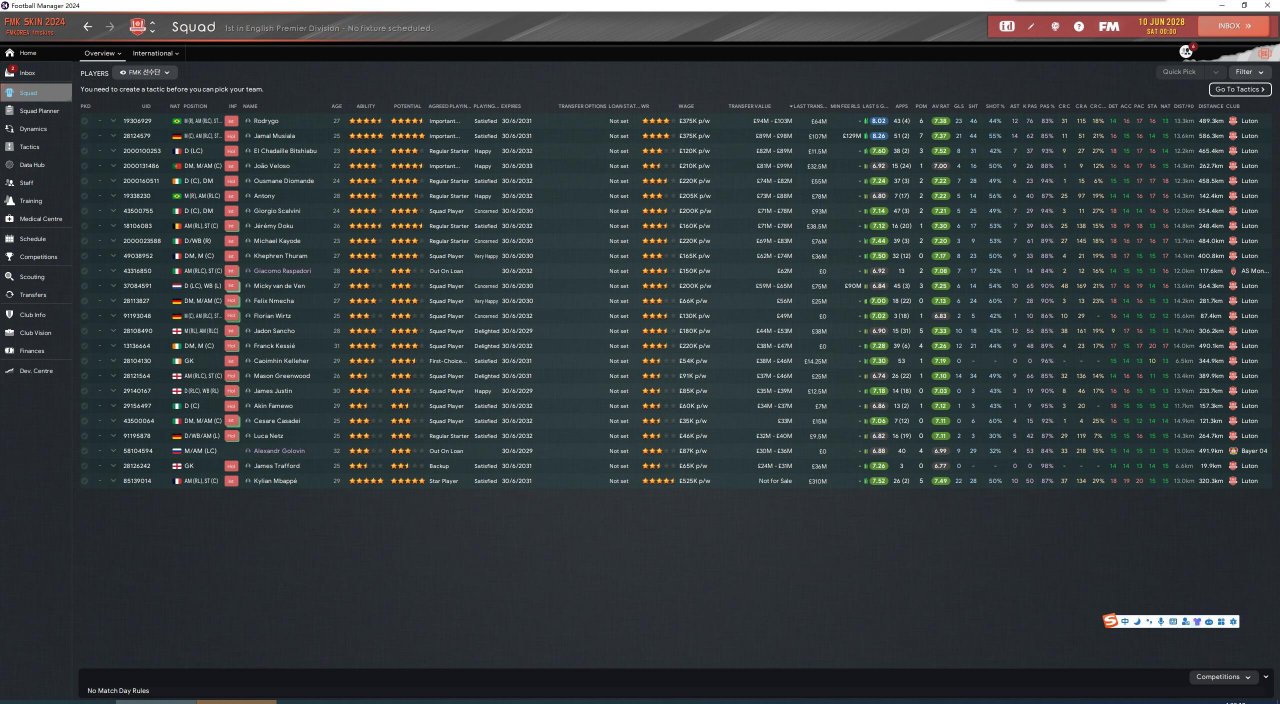
Task: Open the FM menu logo
Action: tap(1108, 26)
